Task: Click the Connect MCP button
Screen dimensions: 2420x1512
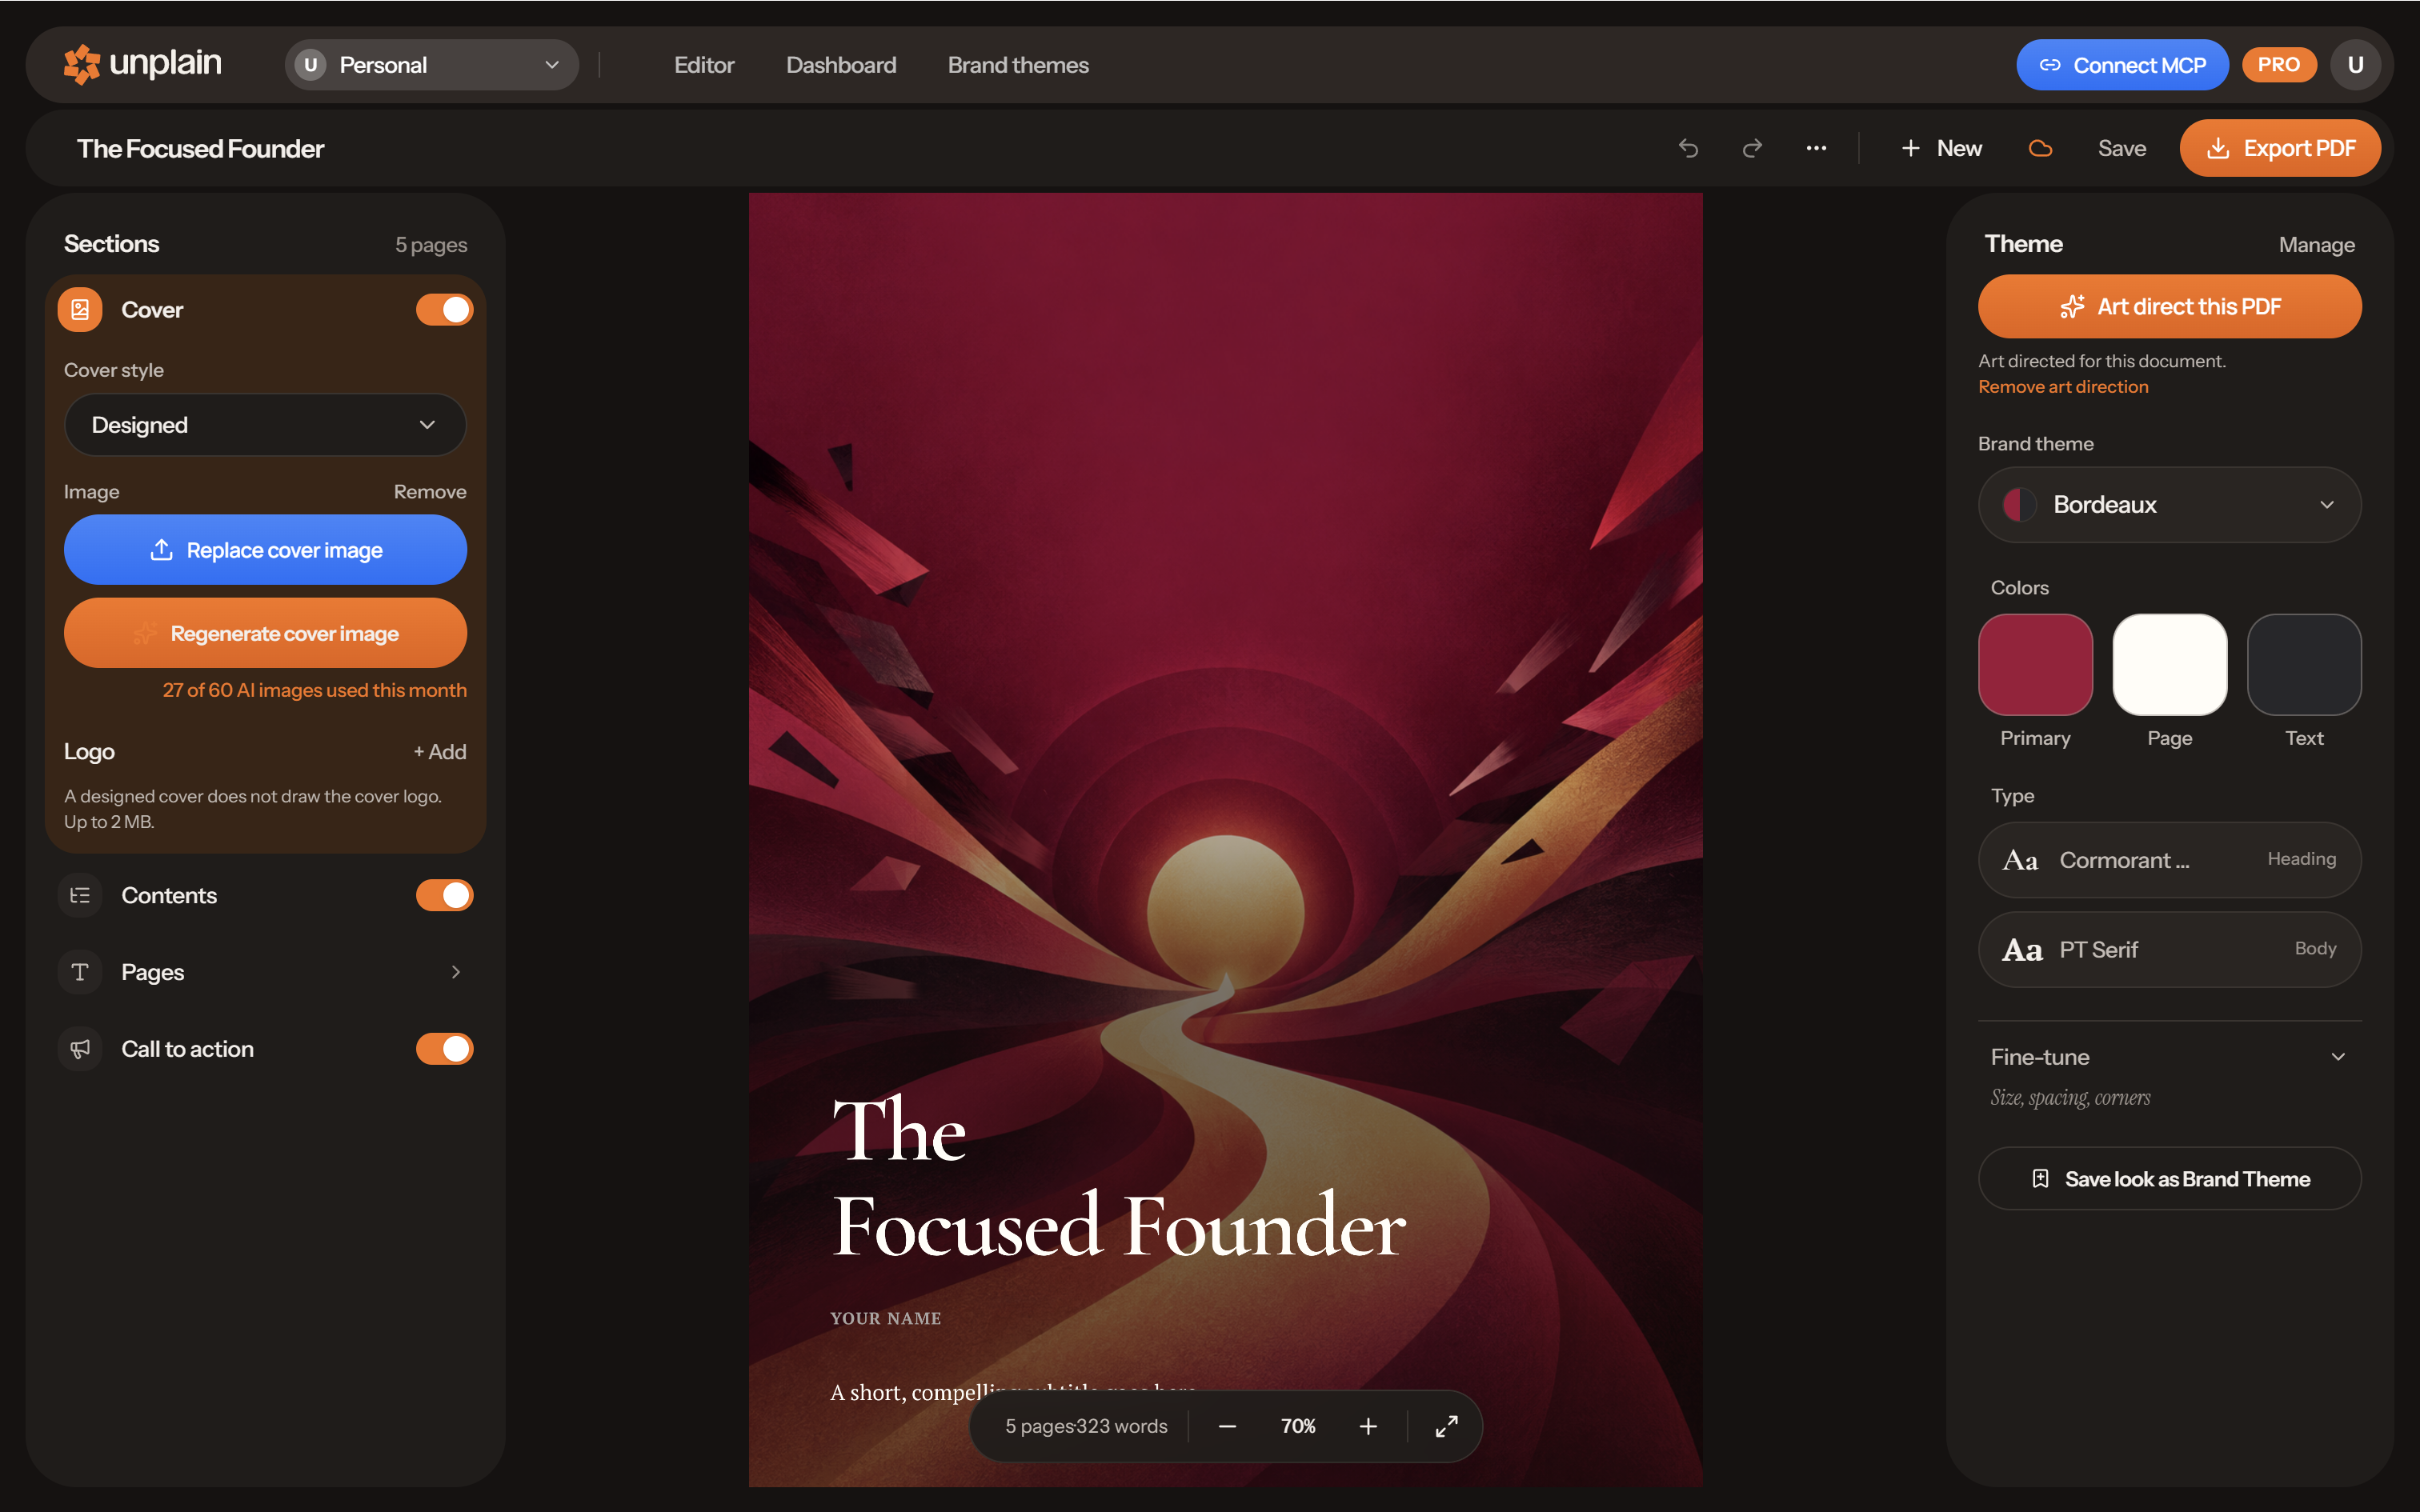Action: [x=2122, y=65]
